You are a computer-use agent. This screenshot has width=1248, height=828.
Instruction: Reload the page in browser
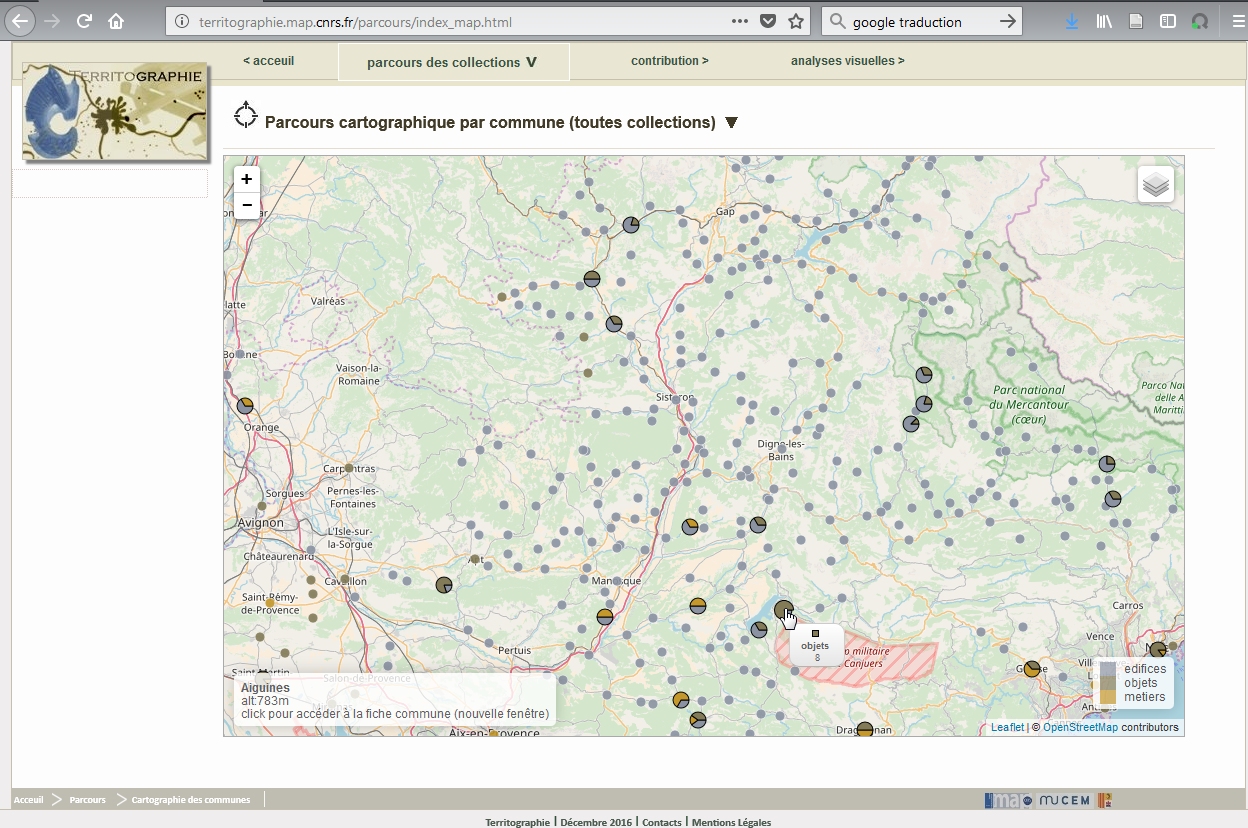coord(85,21)
